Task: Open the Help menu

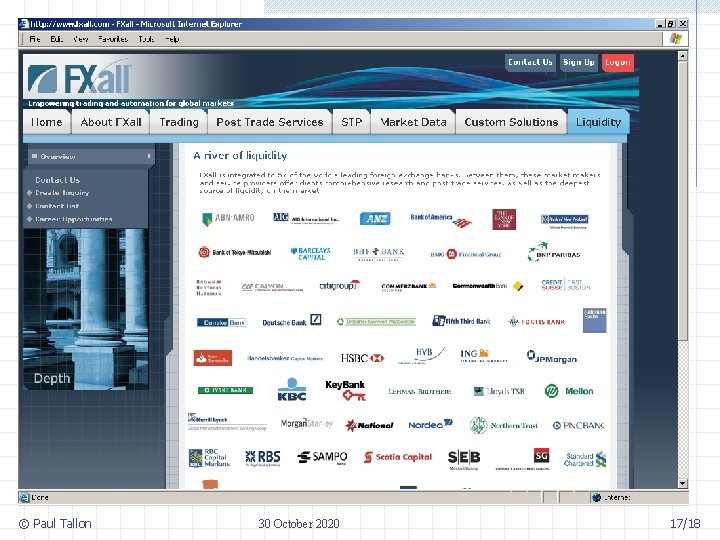Action: (x=172, y=39)
